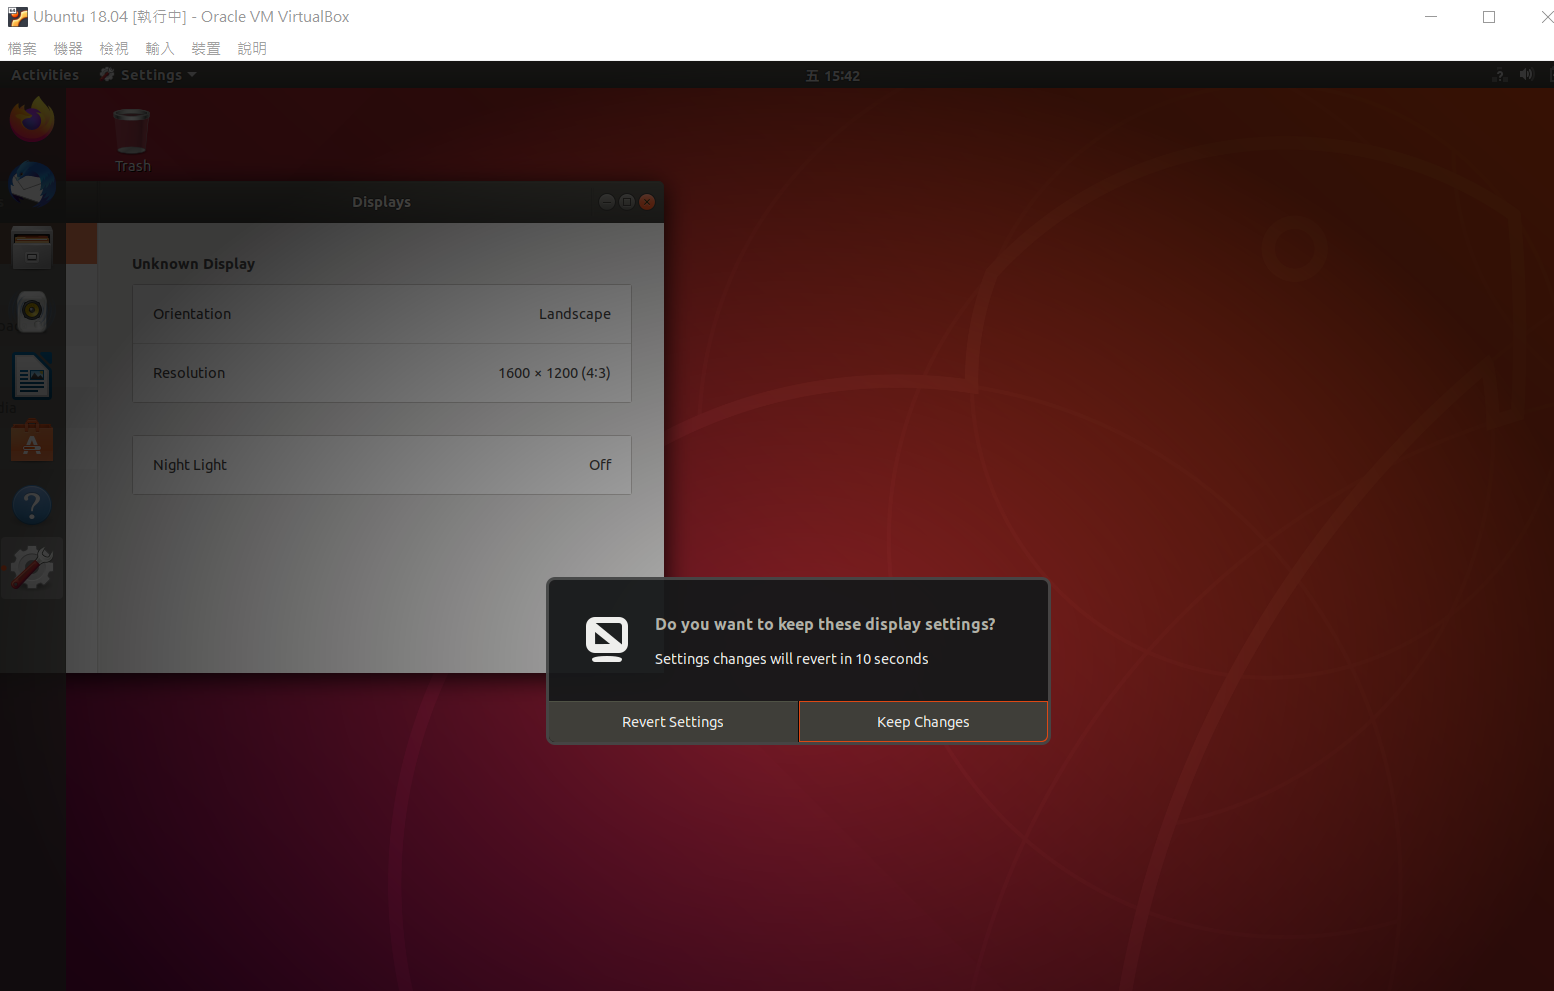Open the clock showing 15:42
This screenshot has width=1554, height=991.
pos(833,76)
